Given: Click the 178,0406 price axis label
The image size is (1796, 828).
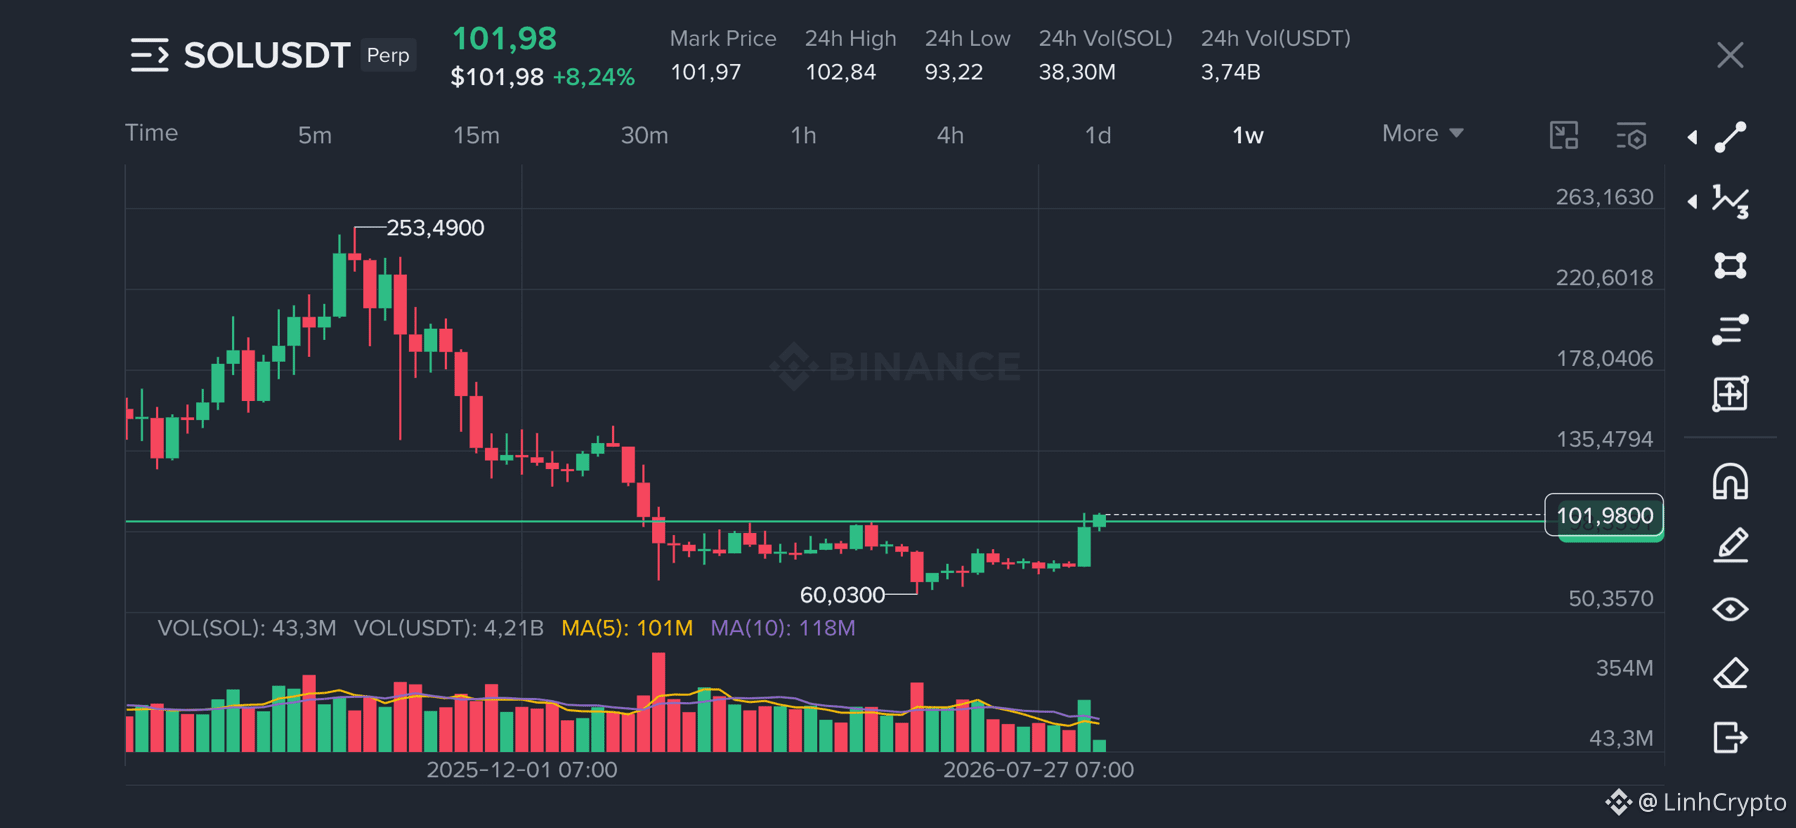Looking at the screenshot, I should point(1604,358).
